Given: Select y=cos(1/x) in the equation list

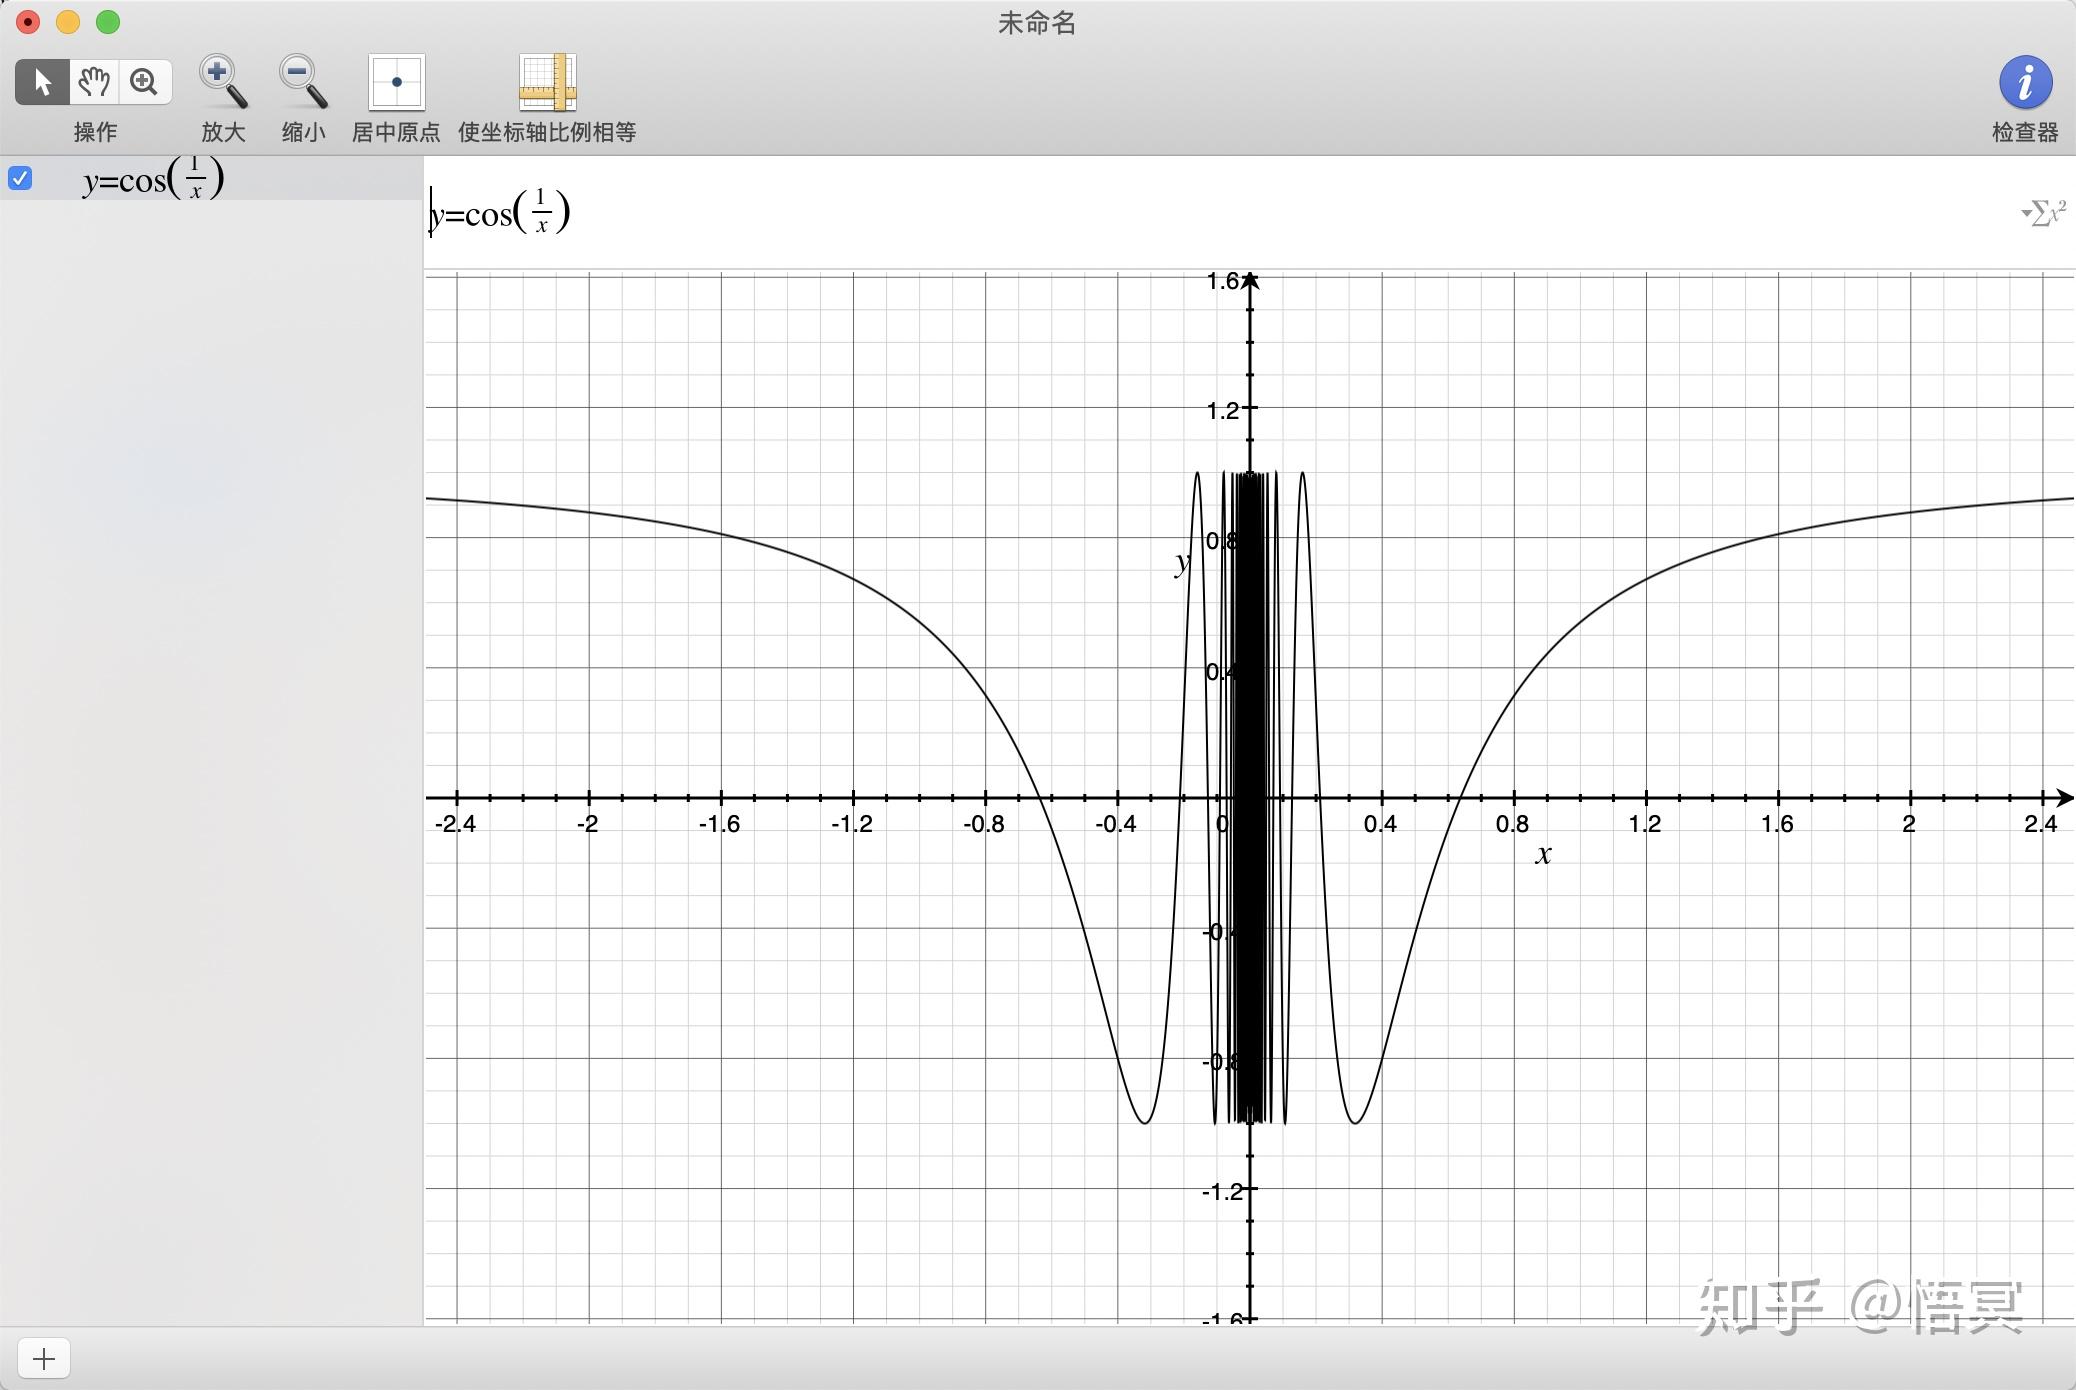Looking at the screenshot, I should 154,180.
